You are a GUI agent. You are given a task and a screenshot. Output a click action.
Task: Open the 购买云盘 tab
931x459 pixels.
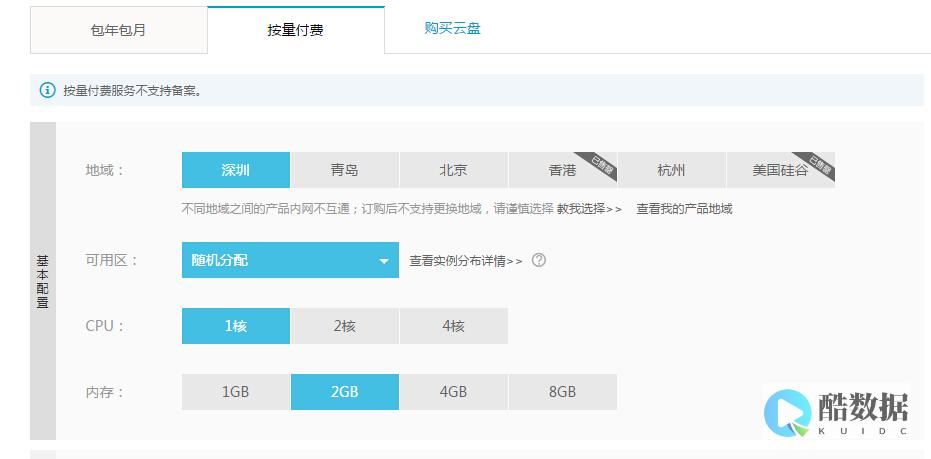(x=452, y=28)
